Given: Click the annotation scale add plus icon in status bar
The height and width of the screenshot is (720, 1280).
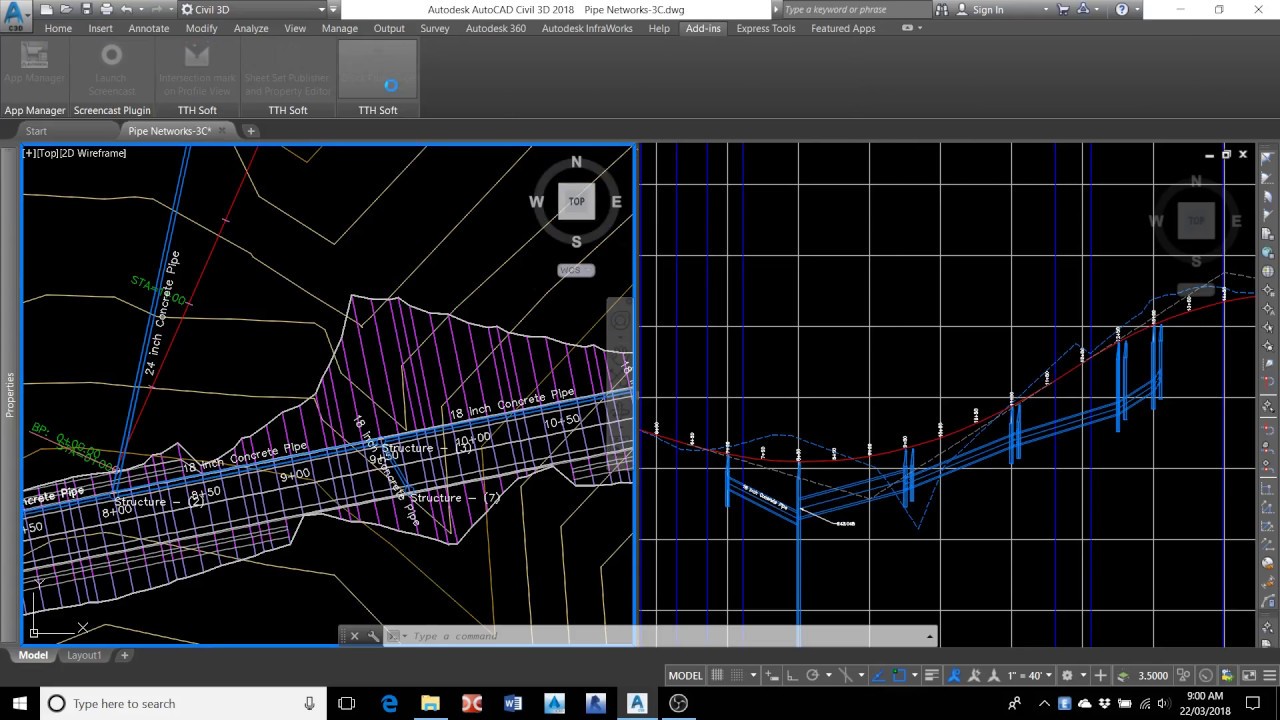Looking at the screenshot, I should pyautogui.click(x=1100, y=675).
